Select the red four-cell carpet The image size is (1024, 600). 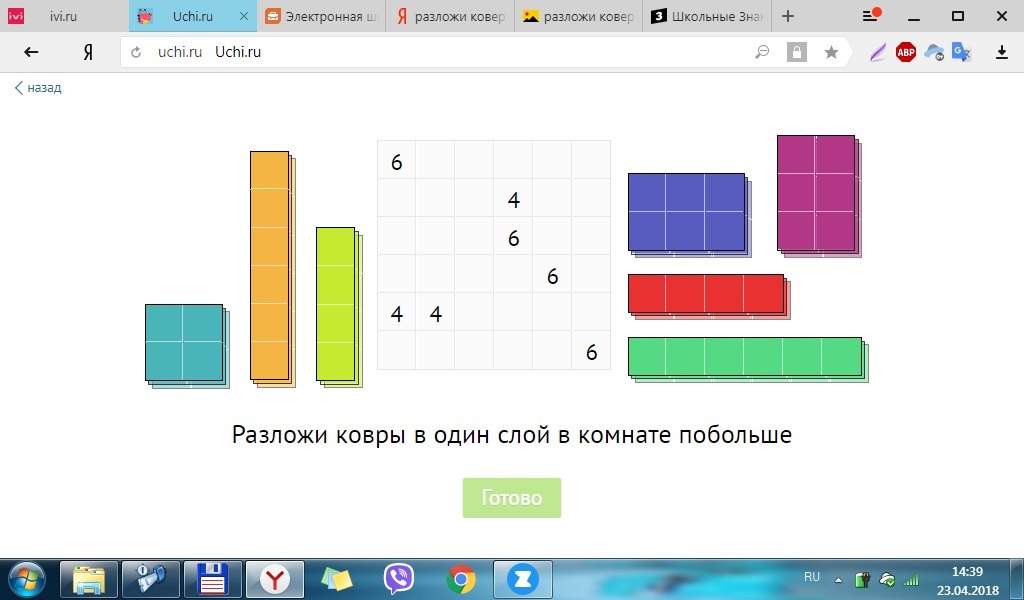(x=705, y=293)
